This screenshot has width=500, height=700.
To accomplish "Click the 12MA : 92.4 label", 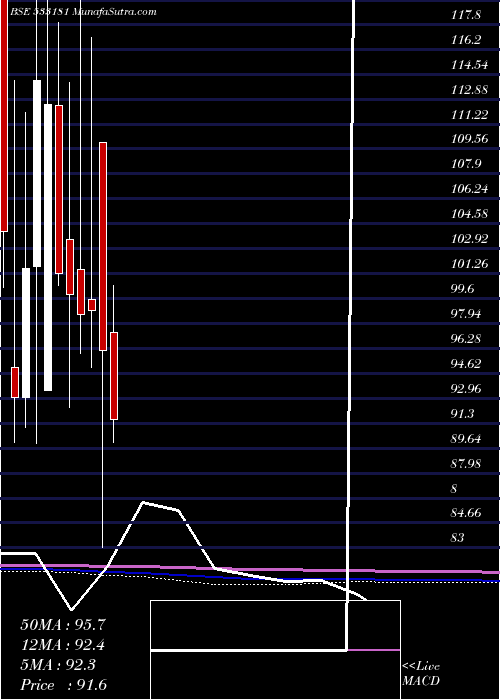I will [x=63, y=645].
